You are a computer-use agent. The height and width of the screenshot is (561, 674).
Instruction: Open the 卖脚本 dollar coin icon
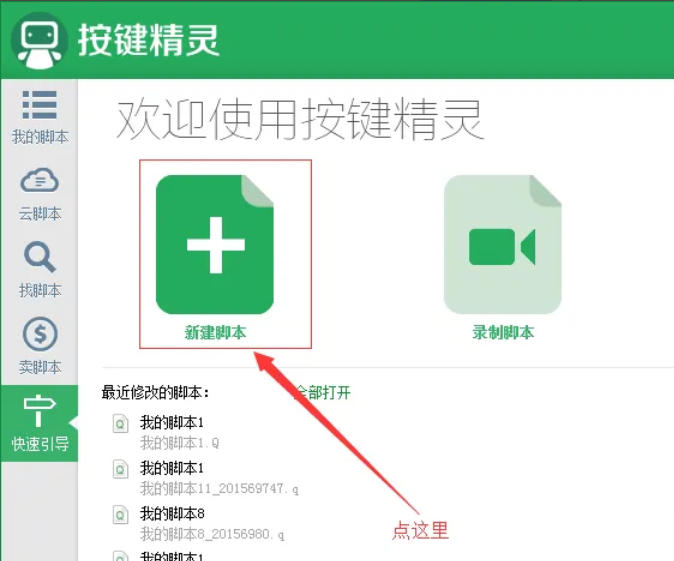coord(39,335)
